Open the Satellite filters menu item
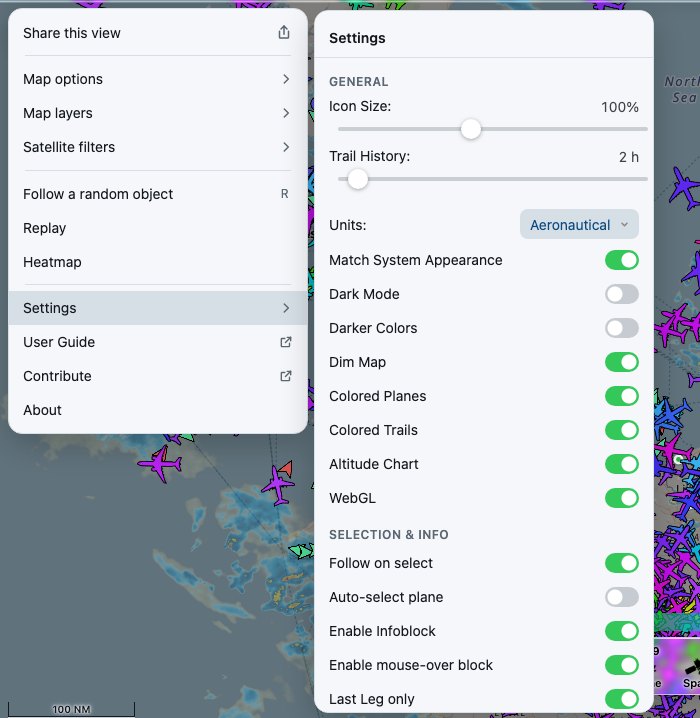This screenshot has height=718, width=700. tap(157, 147)
